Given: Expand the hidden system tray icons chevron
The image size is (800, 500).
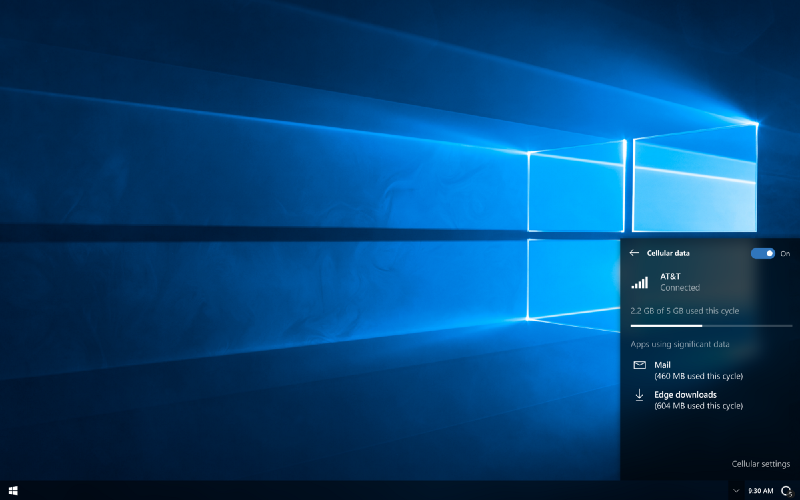Looking at the screenshot, I should click(736, 491).
